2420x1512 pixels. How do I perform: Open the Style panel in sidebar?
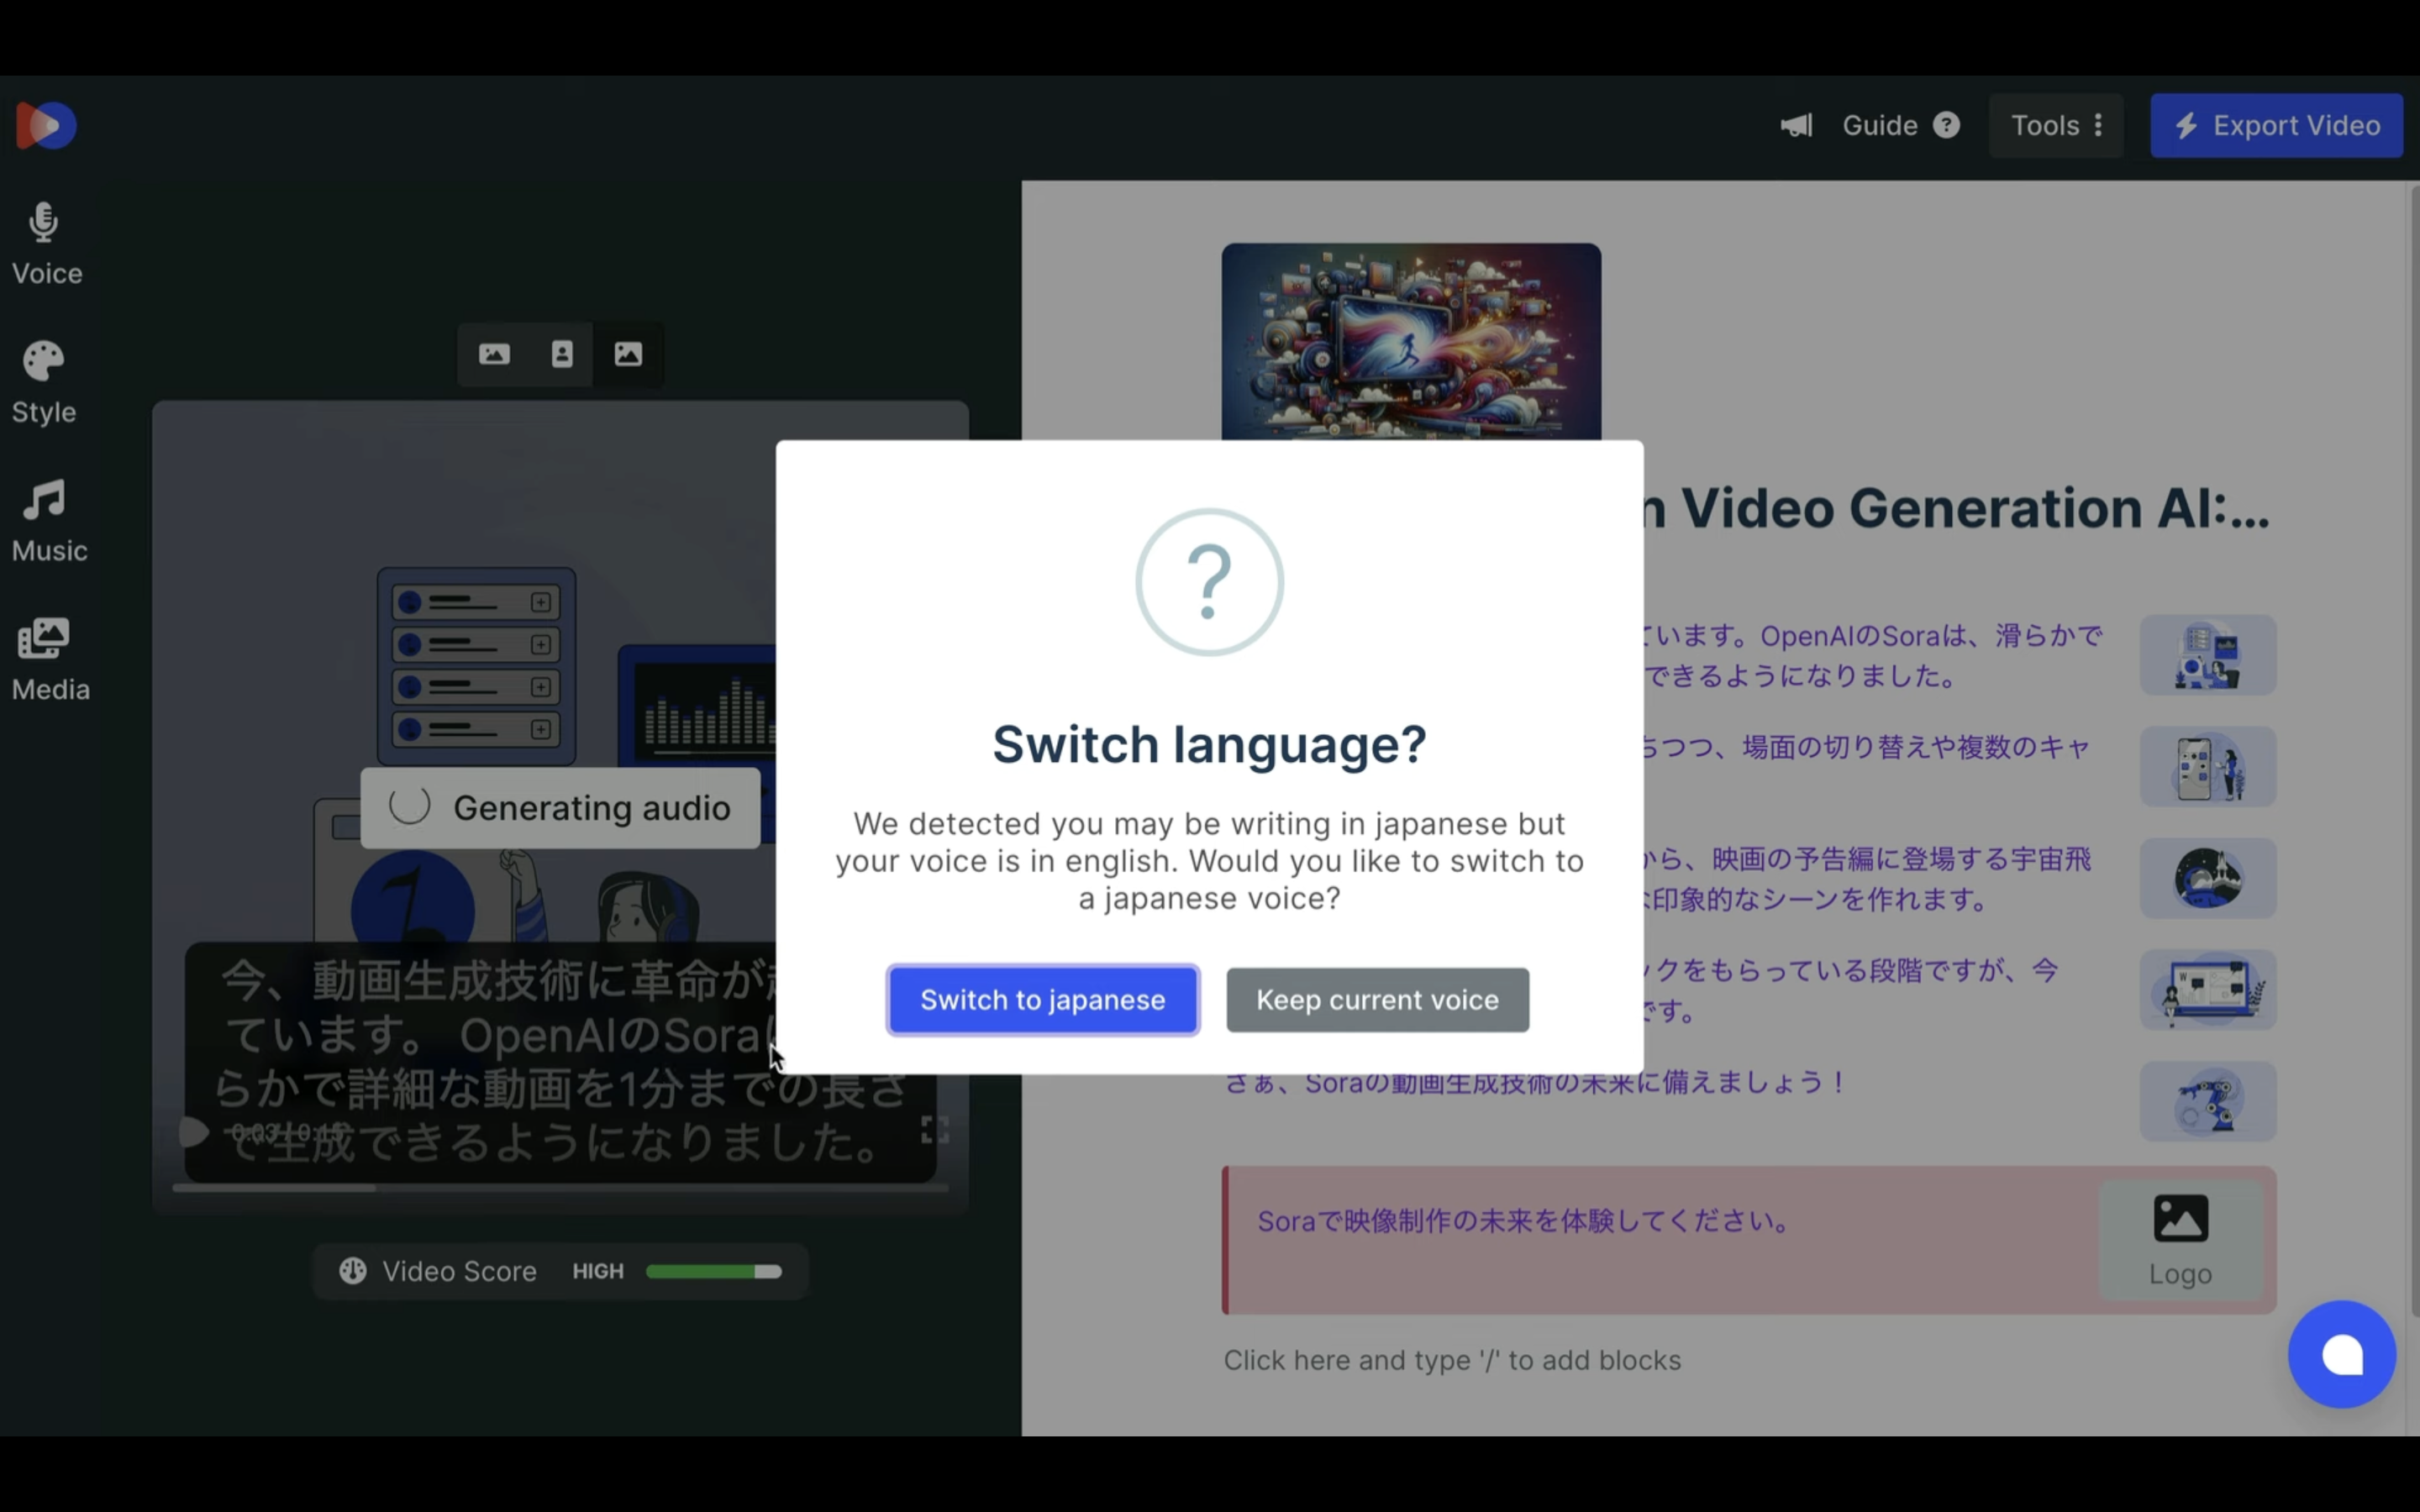click(44, 383)
